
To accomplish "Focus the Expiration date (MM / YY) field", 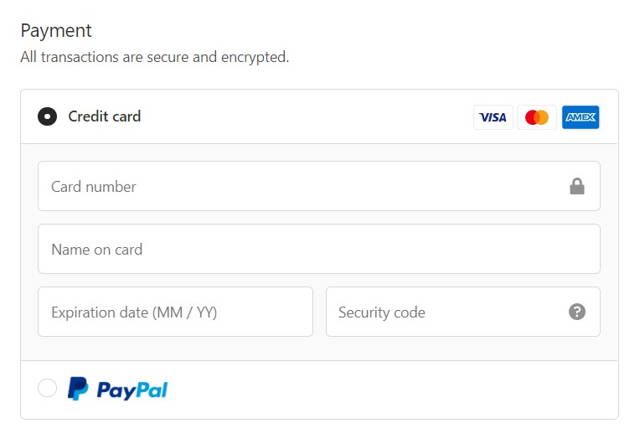I will coord(176,312).
